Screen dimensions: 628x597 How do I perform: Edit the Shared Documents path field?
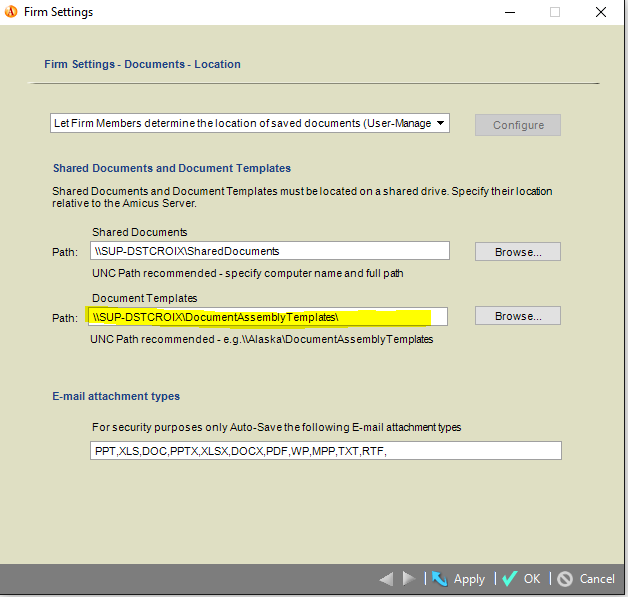pos(270,251)
